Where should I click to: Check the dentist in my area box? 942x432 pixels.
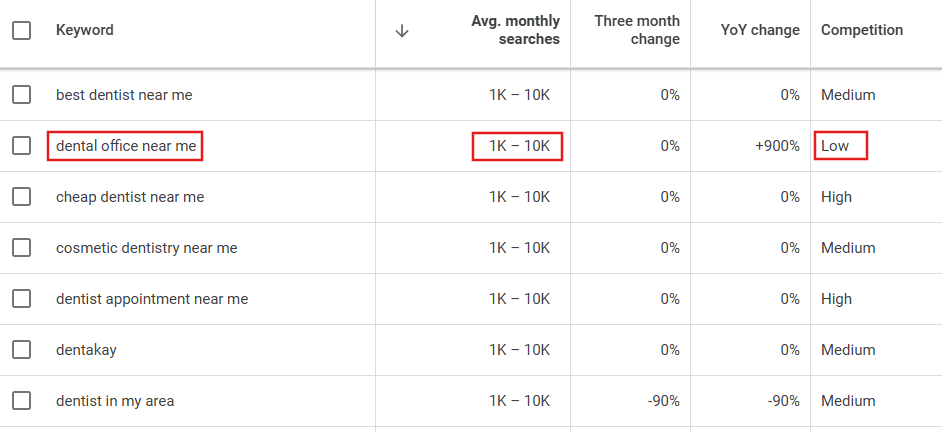tap(22, 401)
